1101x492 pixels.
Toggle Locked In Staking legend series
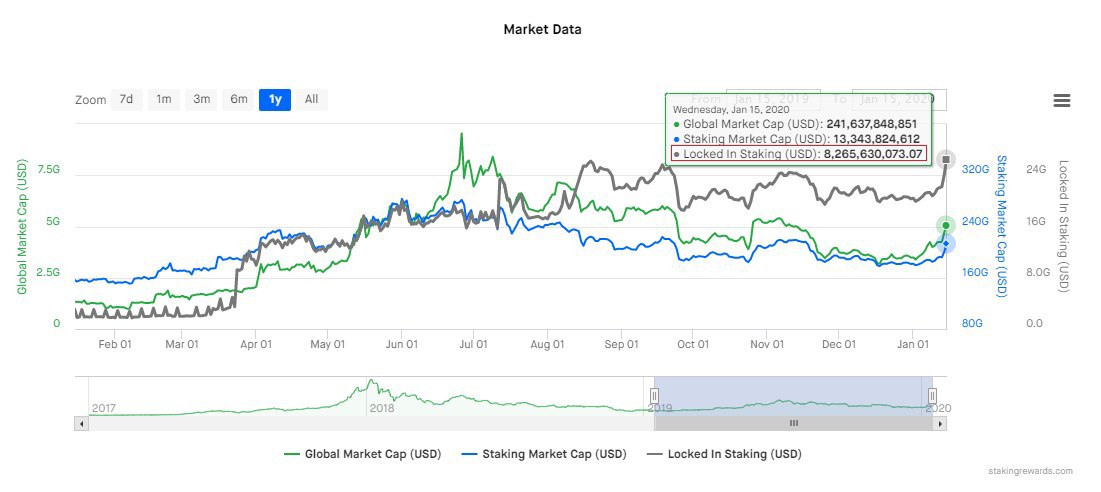click(x=723, y=454)
